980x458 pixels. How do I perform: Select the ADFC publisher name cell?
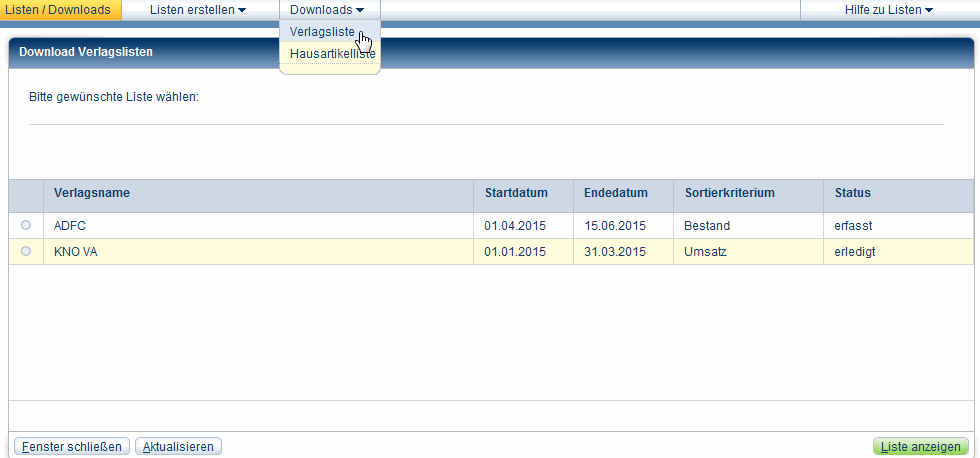coord(71,226)
